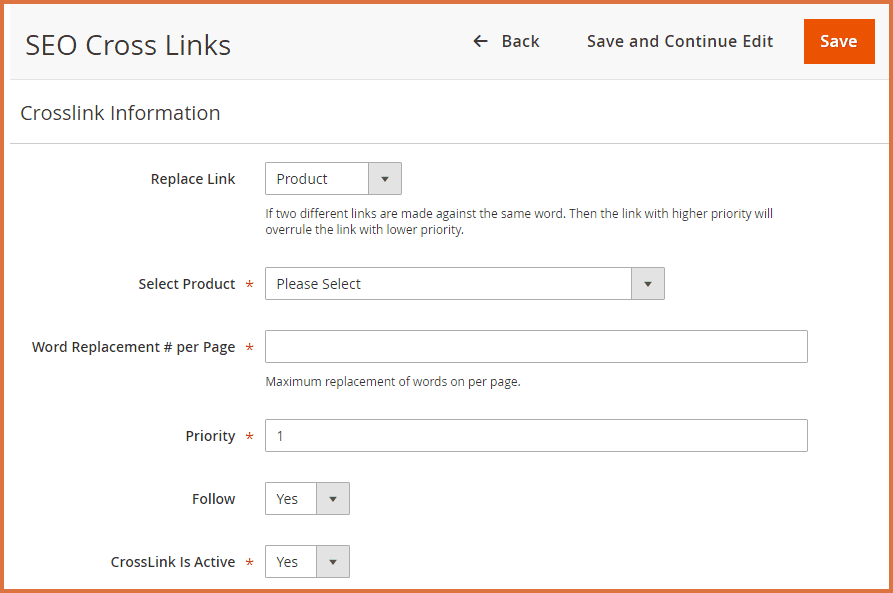Click the Crosslink Information section heading
This screenshot has width=893, height=593.
(120, 113)
